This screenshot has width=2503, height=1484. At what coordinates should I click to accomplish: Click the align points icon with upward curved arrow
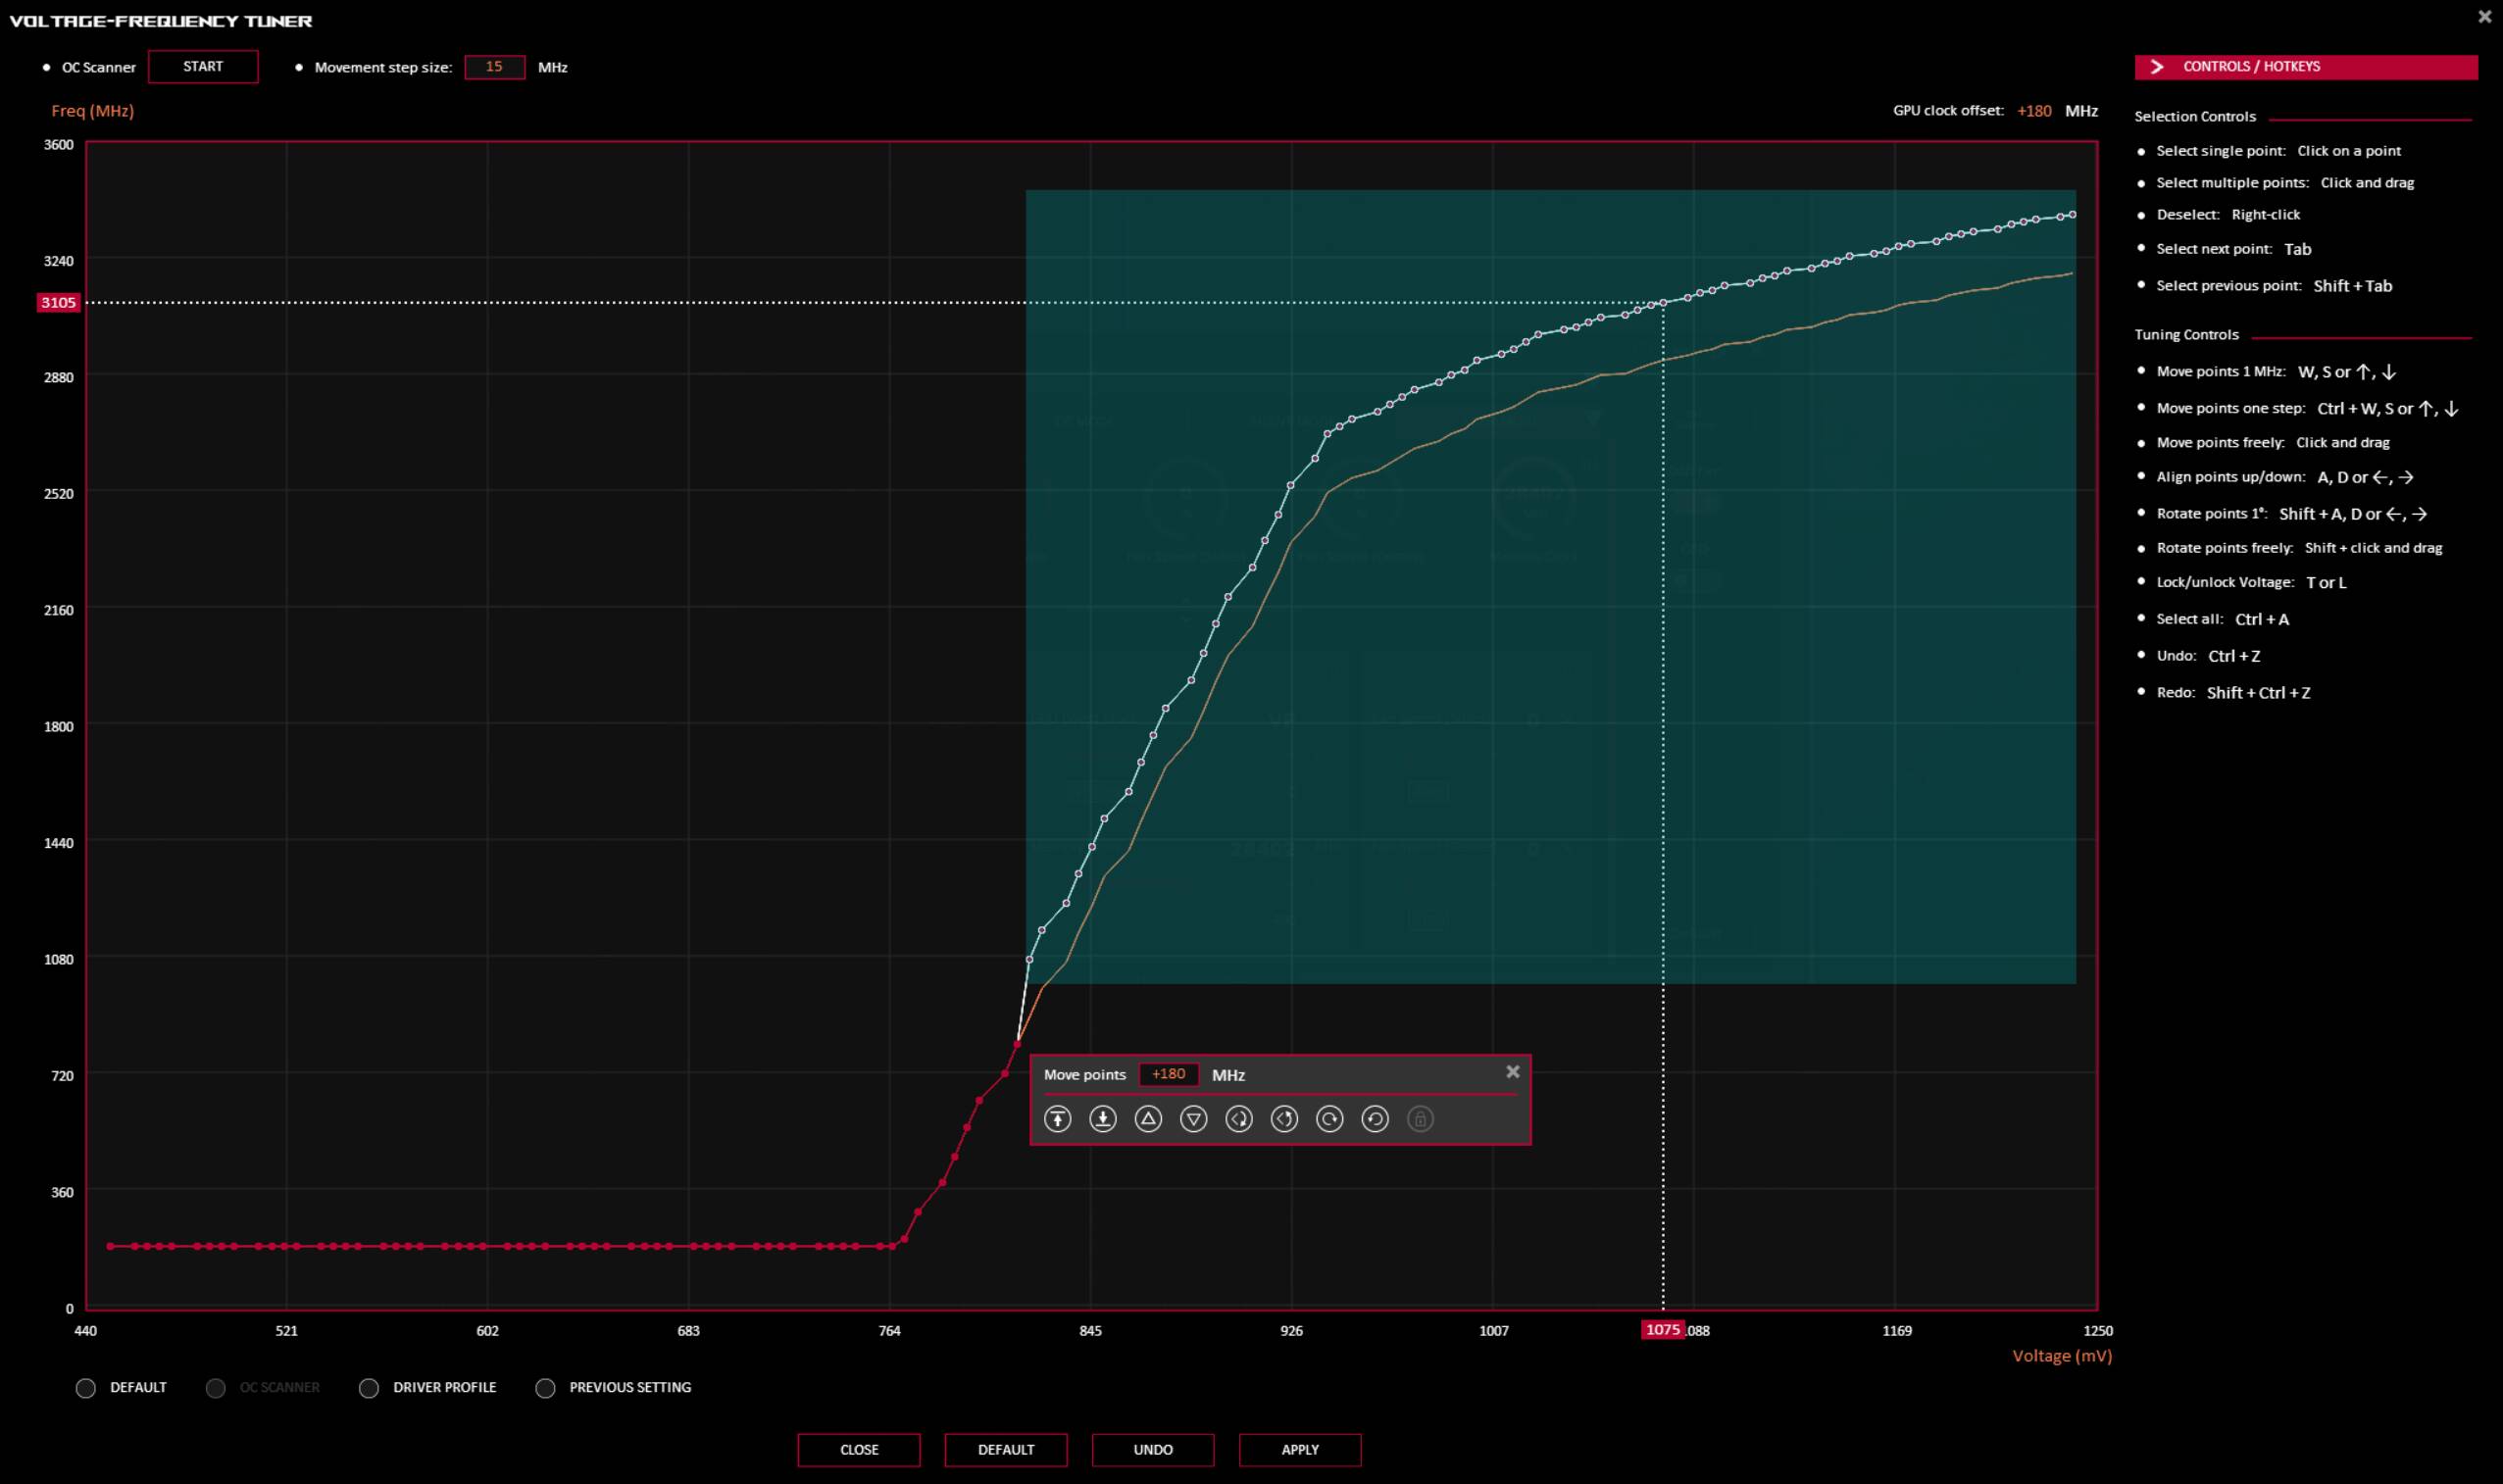point(1284,1119)
